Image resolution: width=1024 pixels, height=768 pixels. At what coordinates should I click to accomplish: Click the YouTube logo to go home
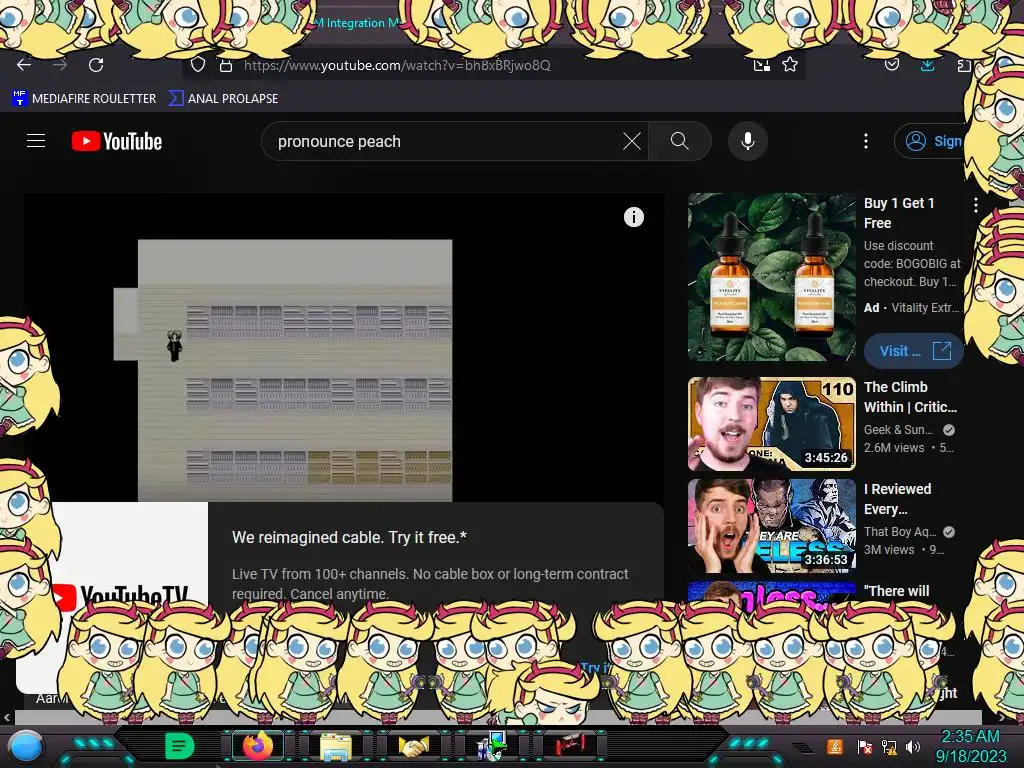117,141
